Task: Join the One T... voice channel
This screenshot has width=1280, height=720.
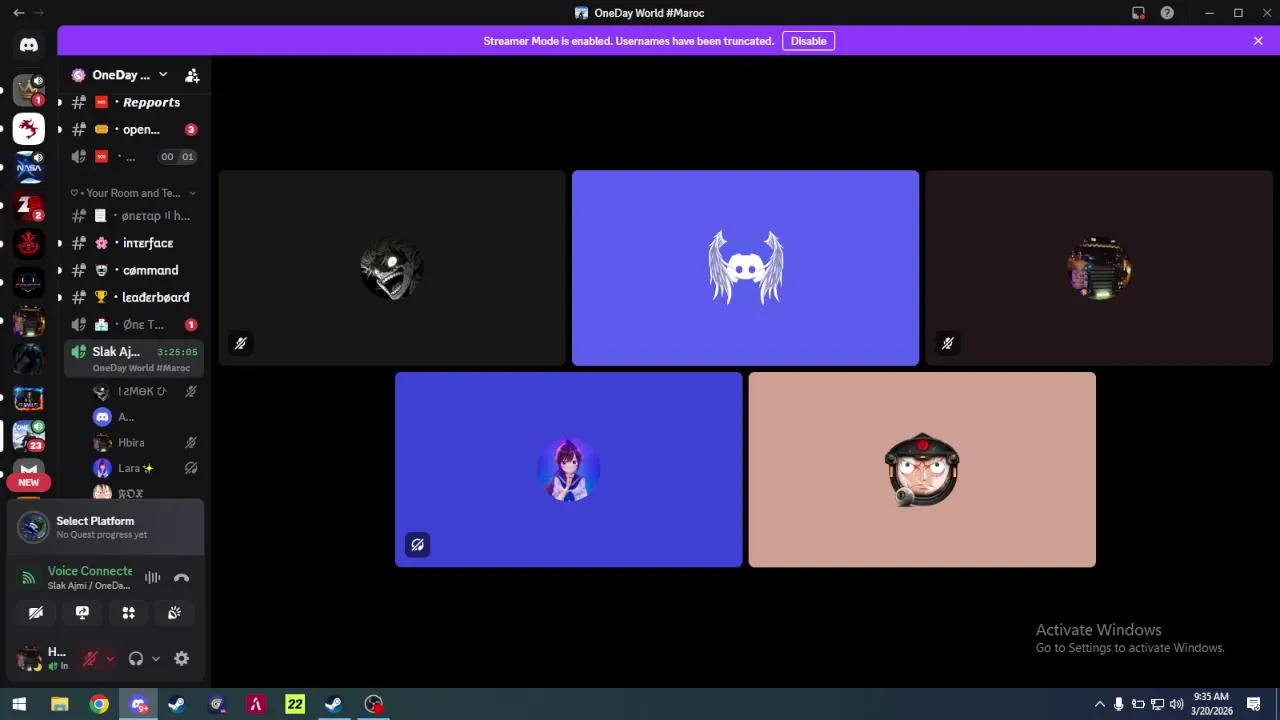Action: coord(134,324)
